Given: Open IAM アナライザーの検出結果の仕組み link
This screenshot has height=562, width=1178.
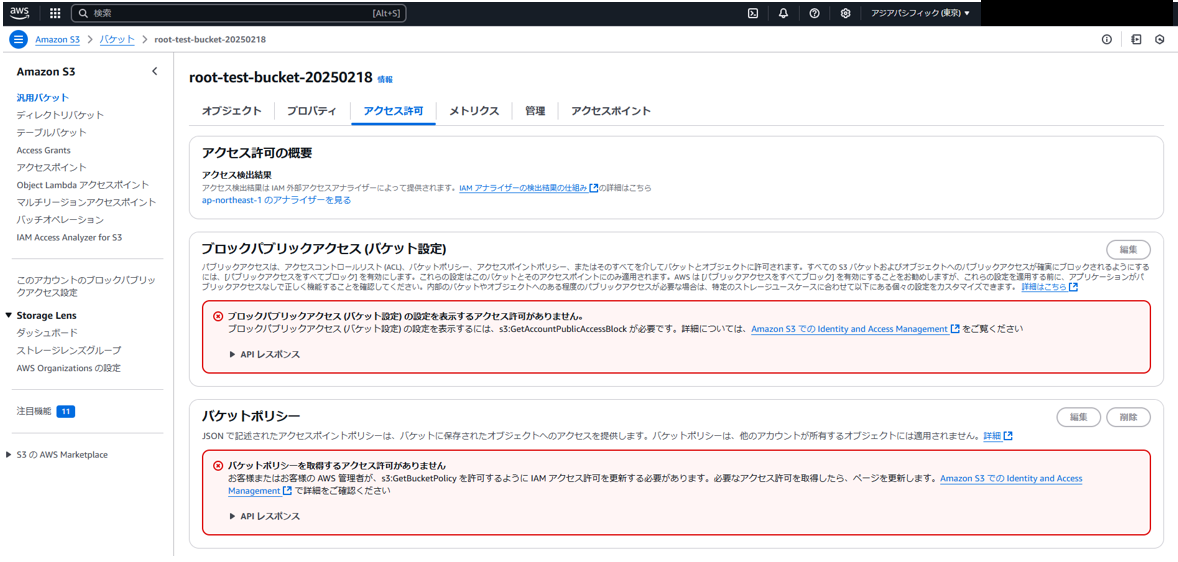Looking at the screenshot, I should click(x=528, y=188).
